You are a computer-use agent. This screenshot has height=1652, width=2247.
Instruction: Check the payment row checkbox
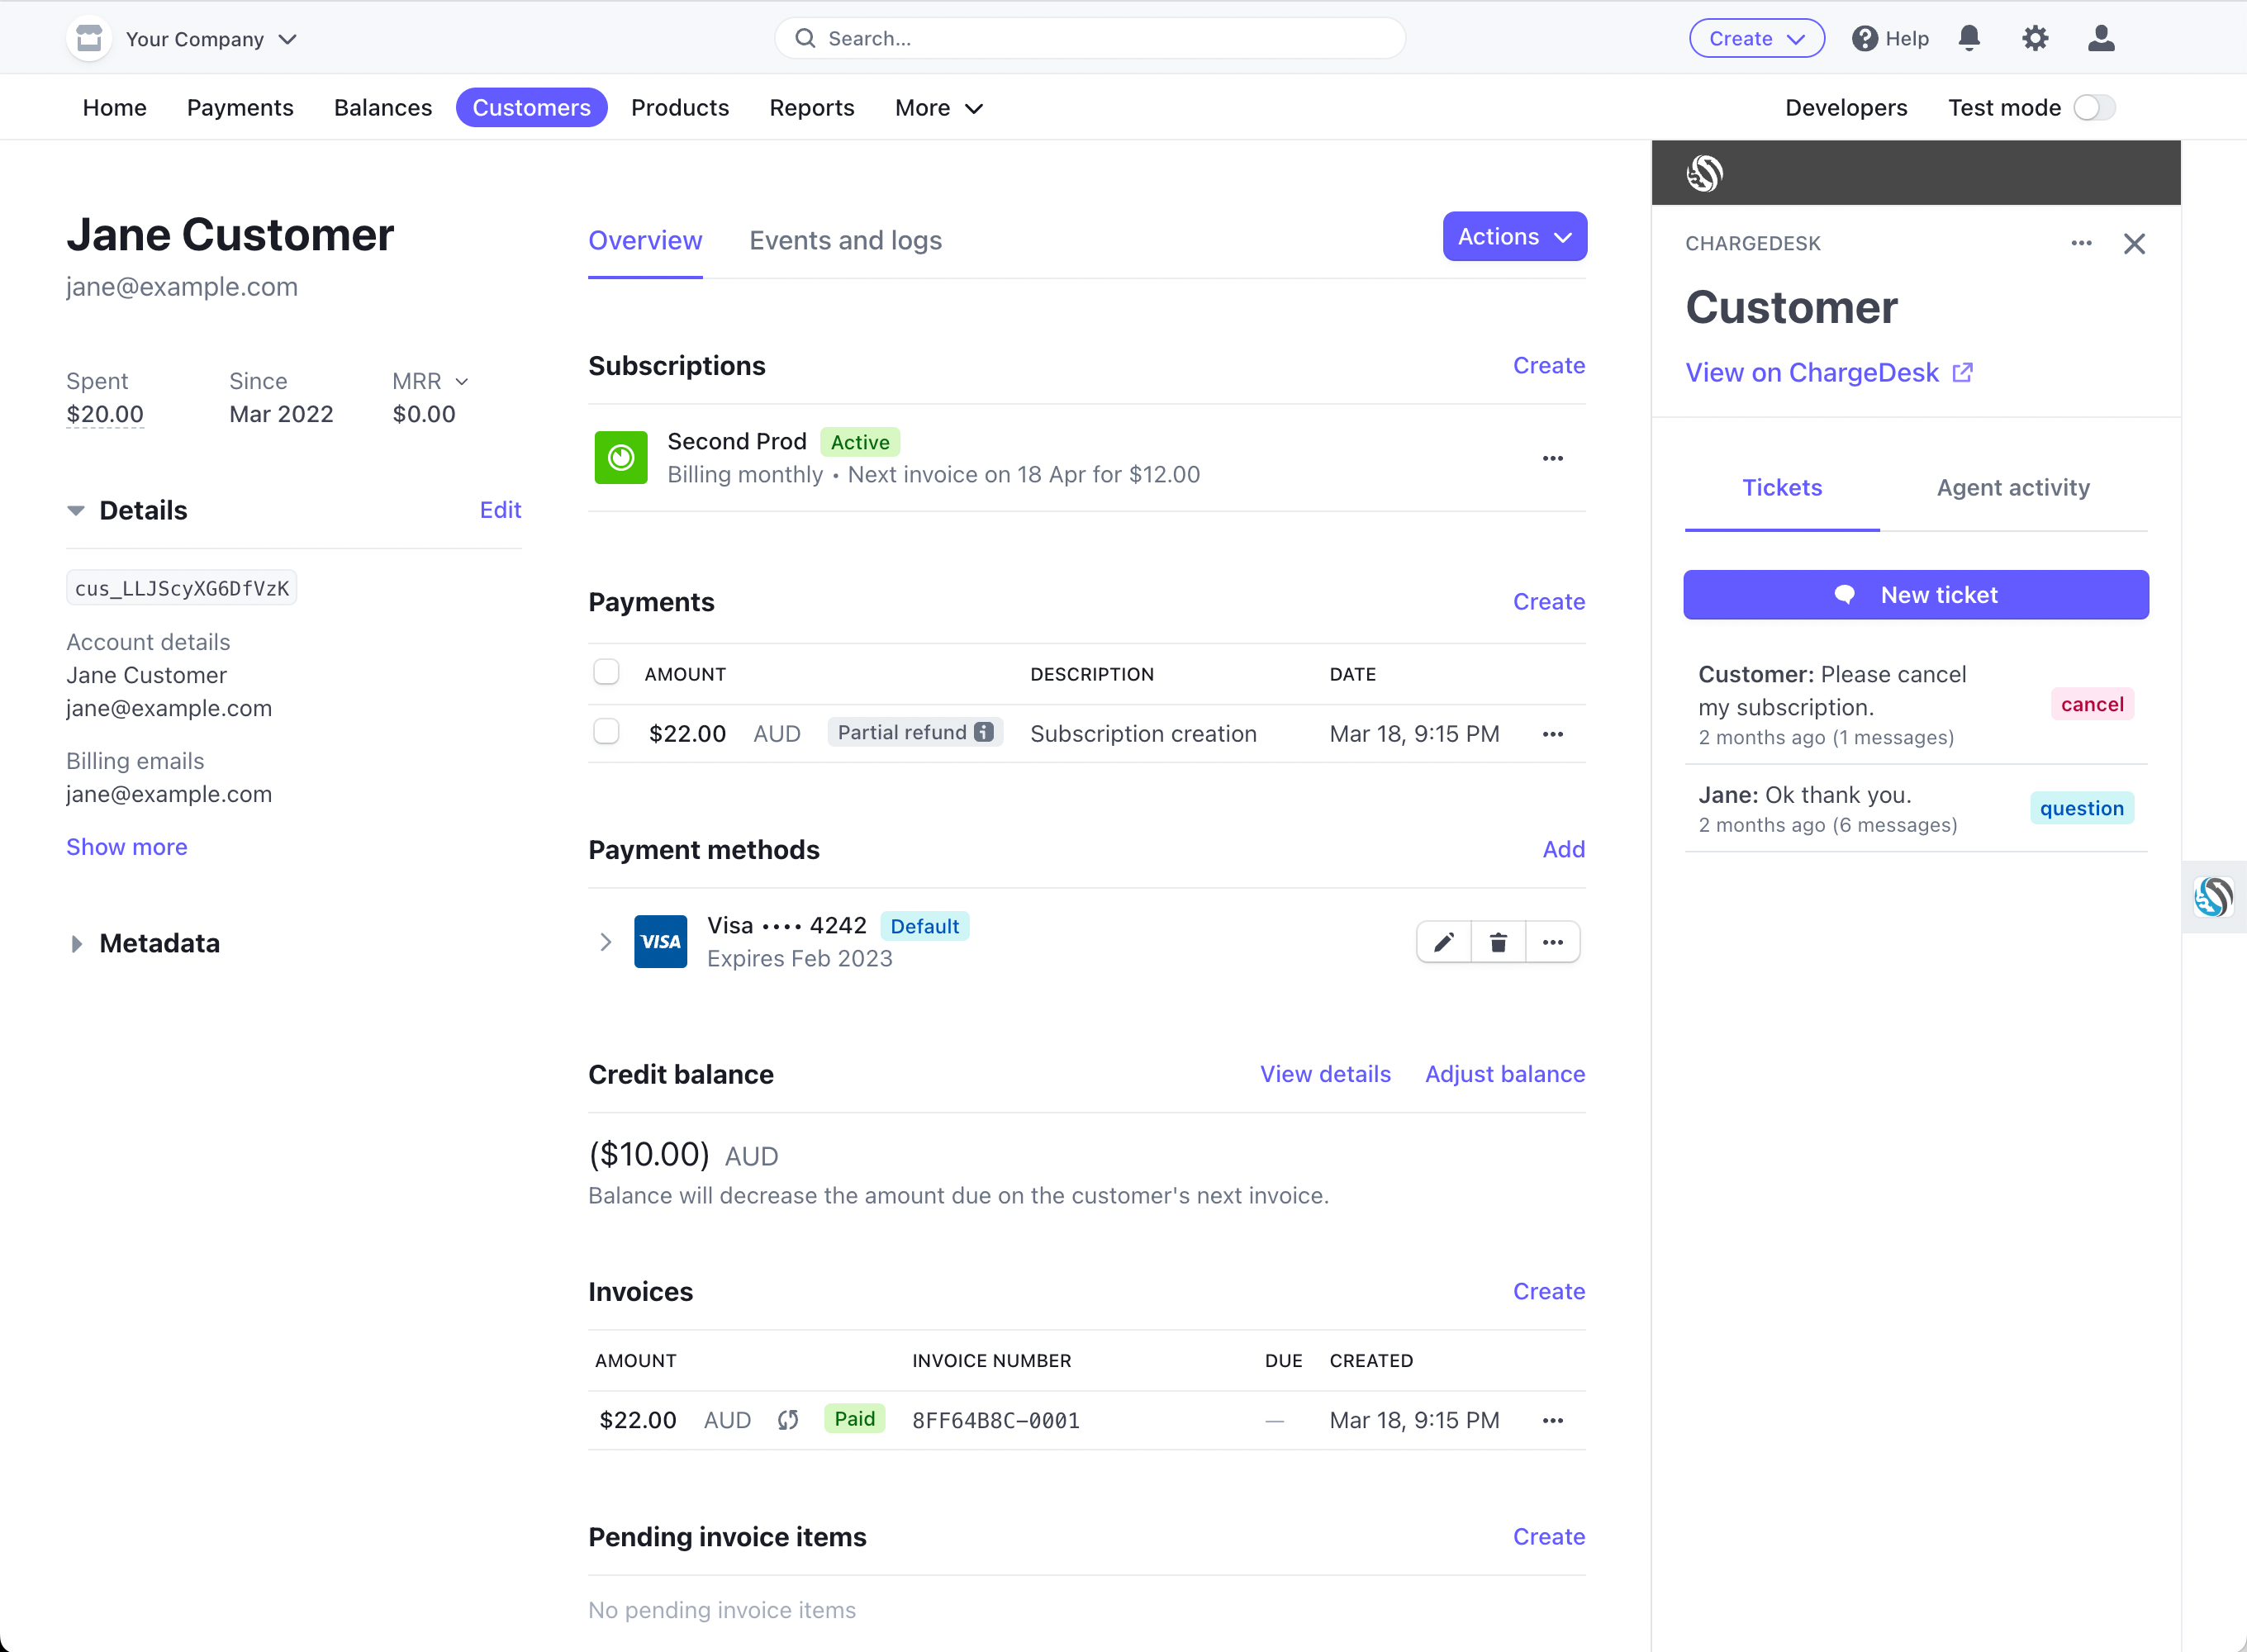click(607, 731)
